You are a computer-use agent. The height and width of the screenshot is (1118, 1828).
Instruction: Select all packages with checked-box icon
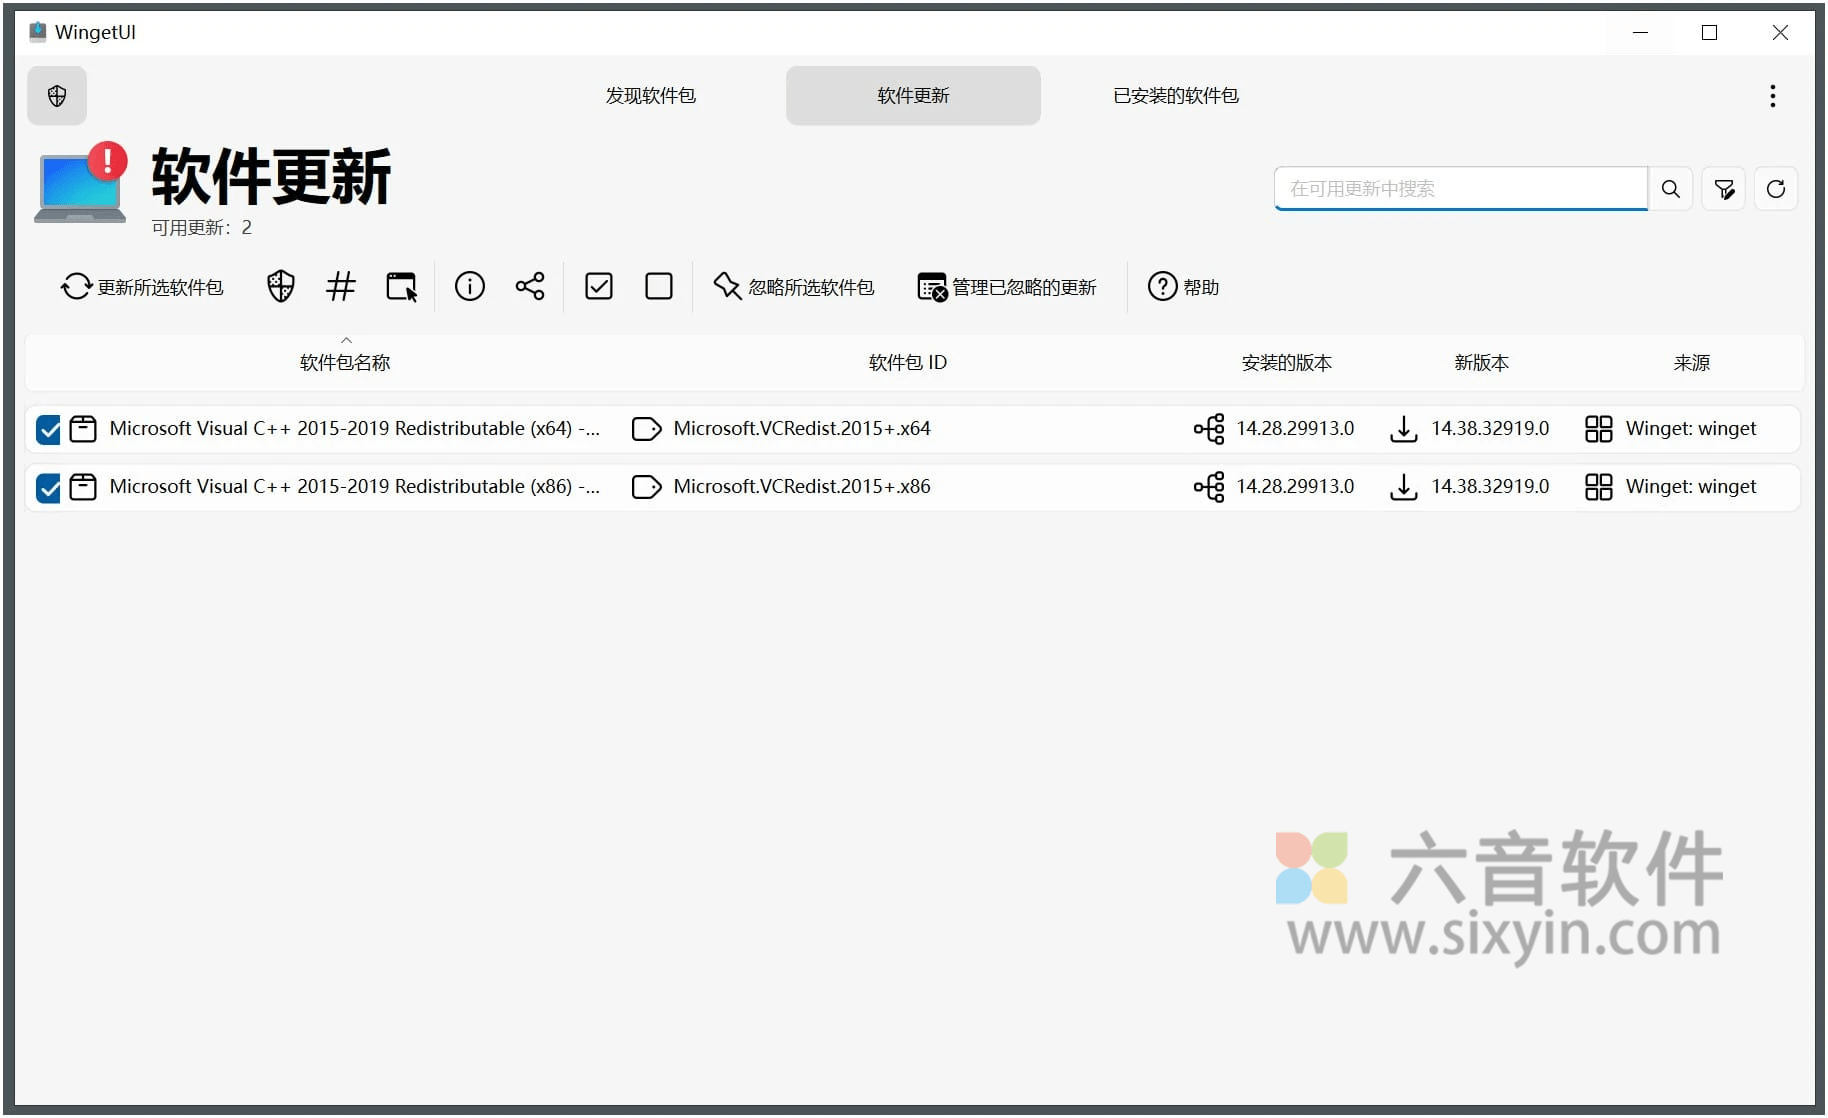coord(599,287)
